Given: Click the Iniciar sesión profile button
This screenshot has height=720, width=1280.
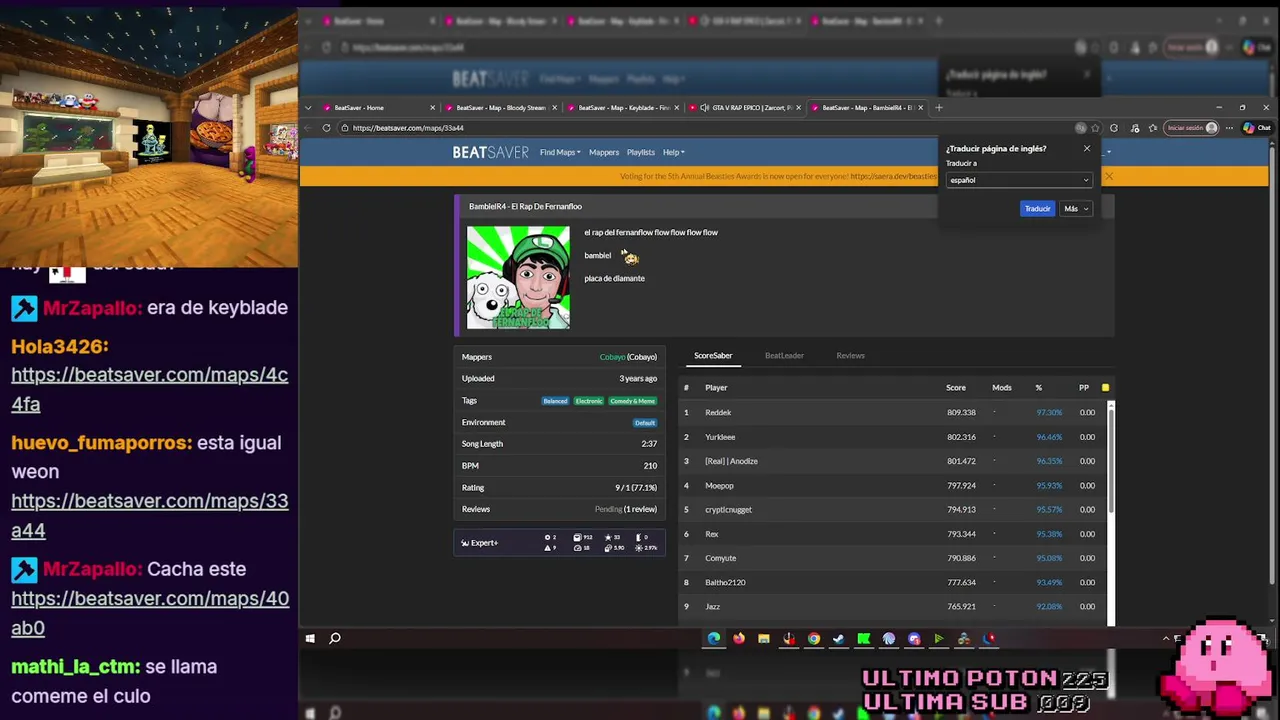Looking at the screenshot, I should click(x=1191, y=128).
